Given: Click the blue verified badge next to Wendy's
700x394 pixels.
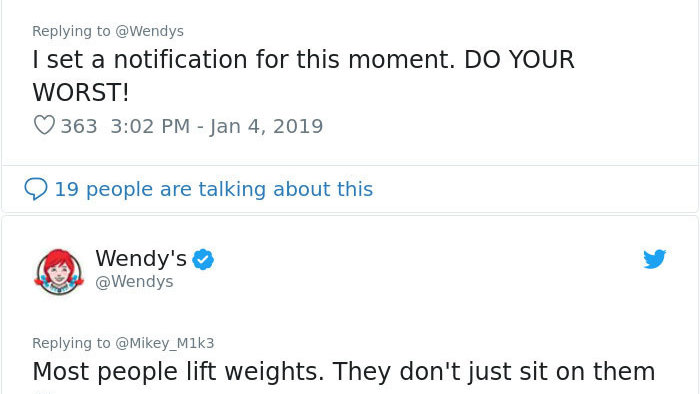Looking at the screenshot, I should tap(203, 259).
